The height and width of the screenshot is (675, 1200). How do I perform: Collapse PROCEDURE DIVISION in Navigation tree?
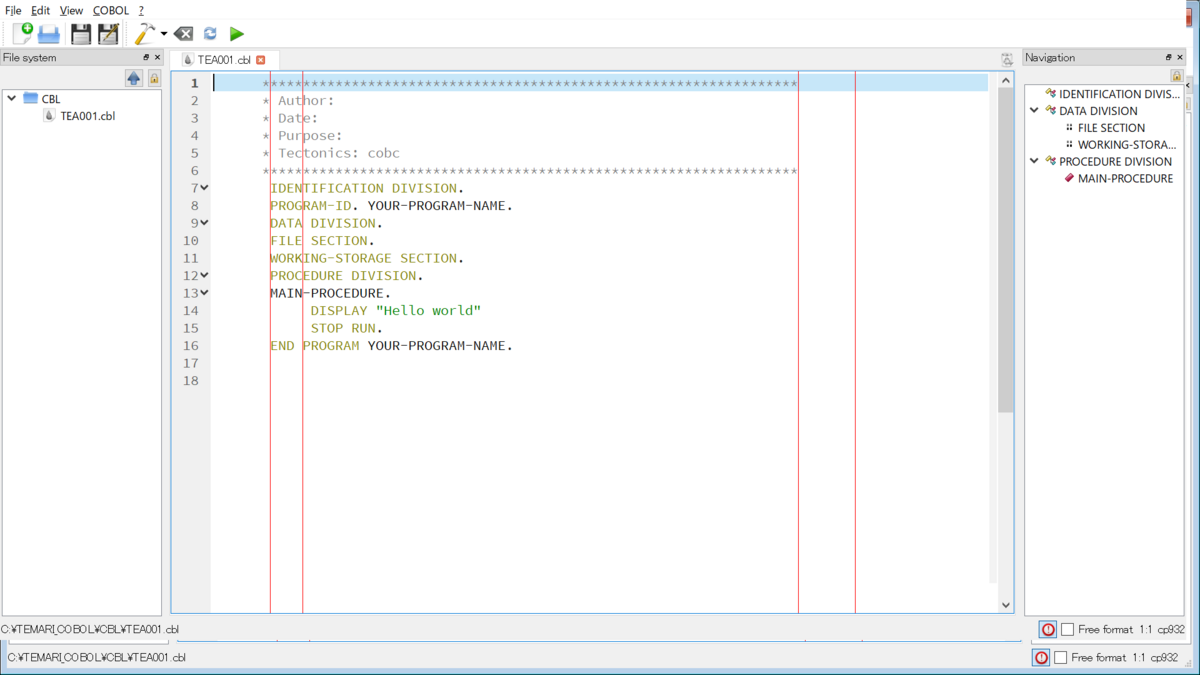1034,161
